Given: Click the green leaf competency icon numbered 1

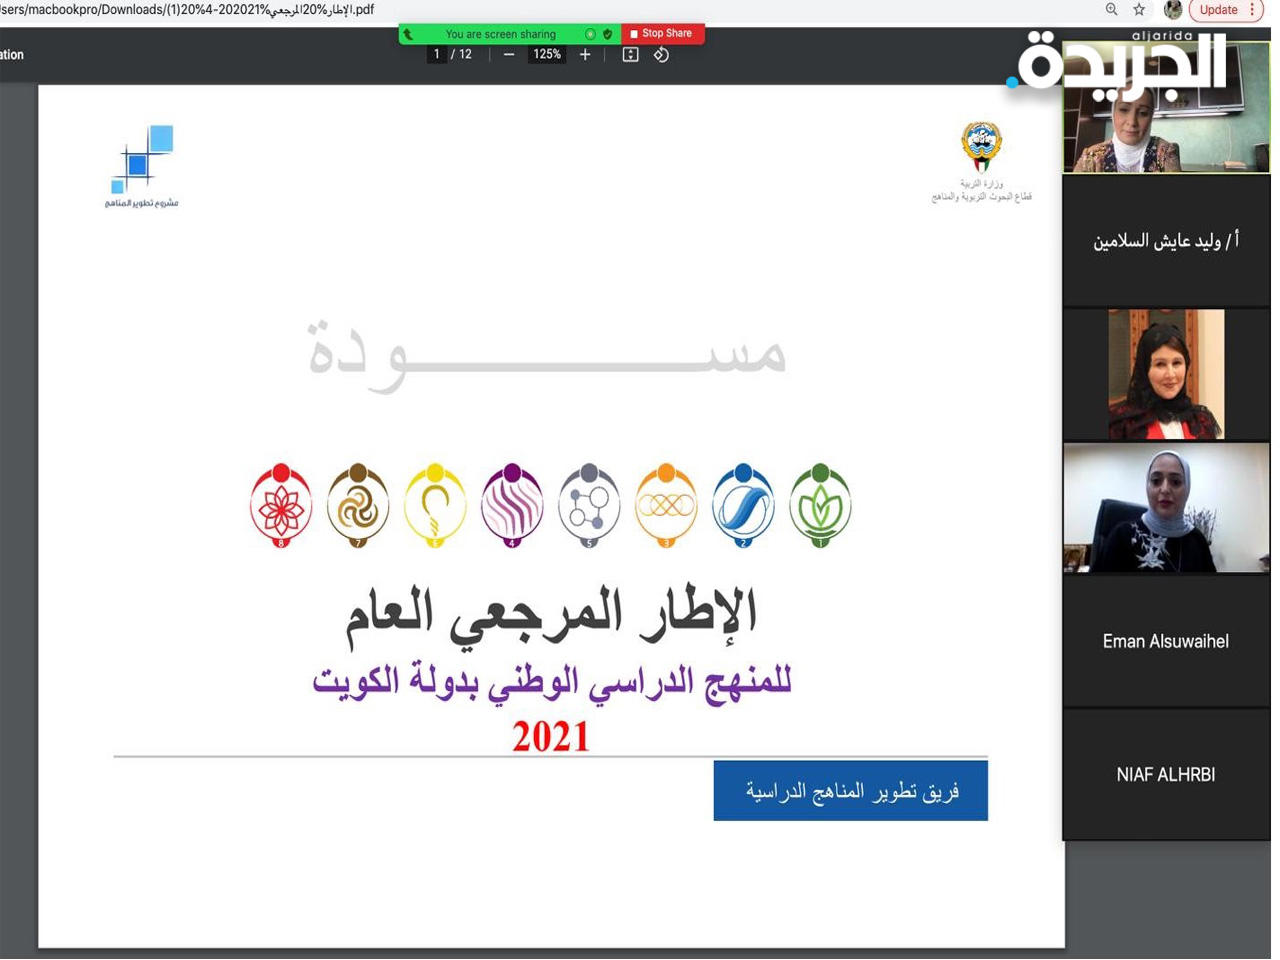Looking at the screenshot, I should click(x=820, y=505).
